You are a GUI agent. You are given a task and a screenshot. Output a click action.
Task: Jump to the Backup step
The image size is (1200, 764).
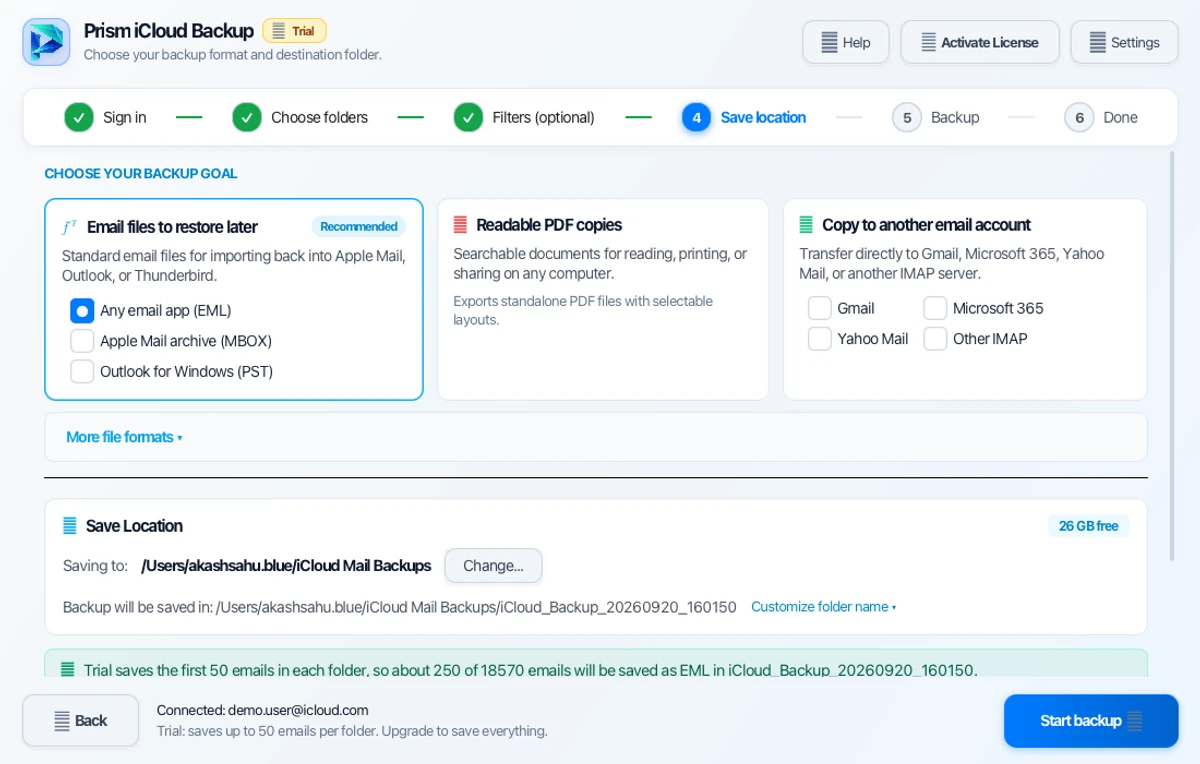coord(935,117)
